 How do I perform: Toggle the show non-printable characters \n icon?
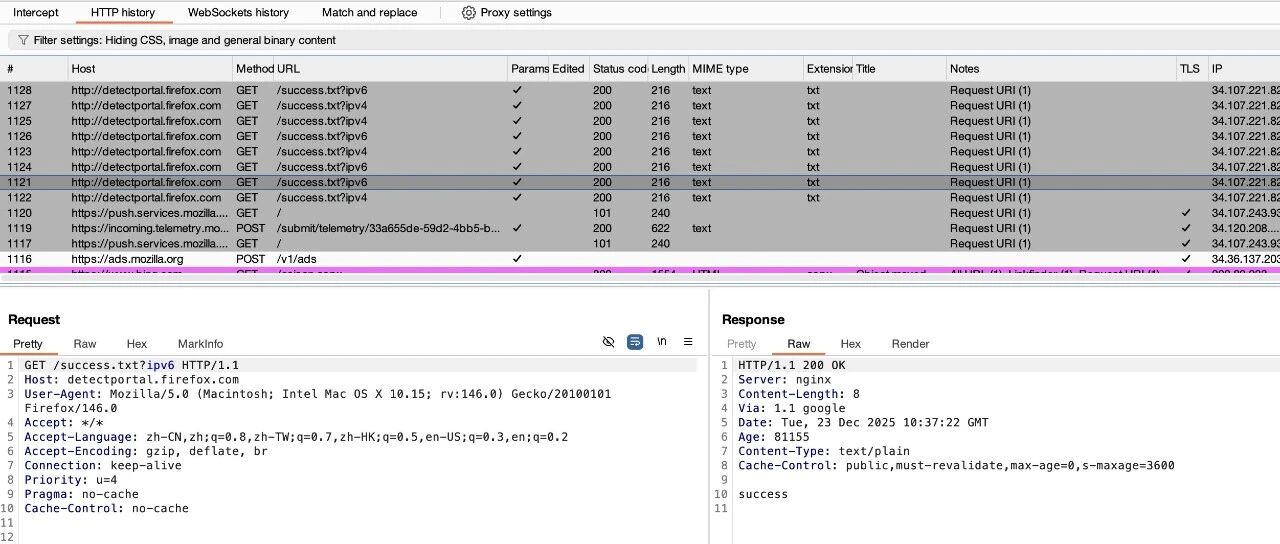click(662, 342)
